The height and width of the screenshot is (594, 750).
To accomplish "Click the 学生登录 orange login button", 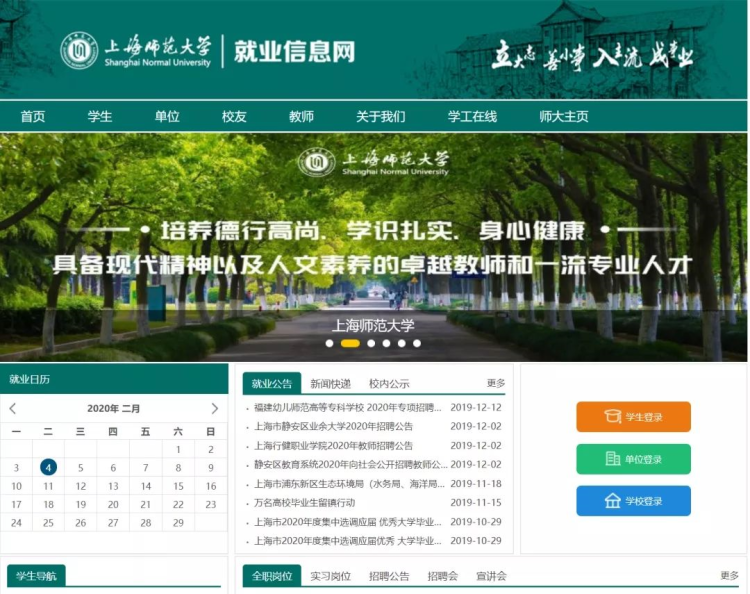I will point(633,417).
